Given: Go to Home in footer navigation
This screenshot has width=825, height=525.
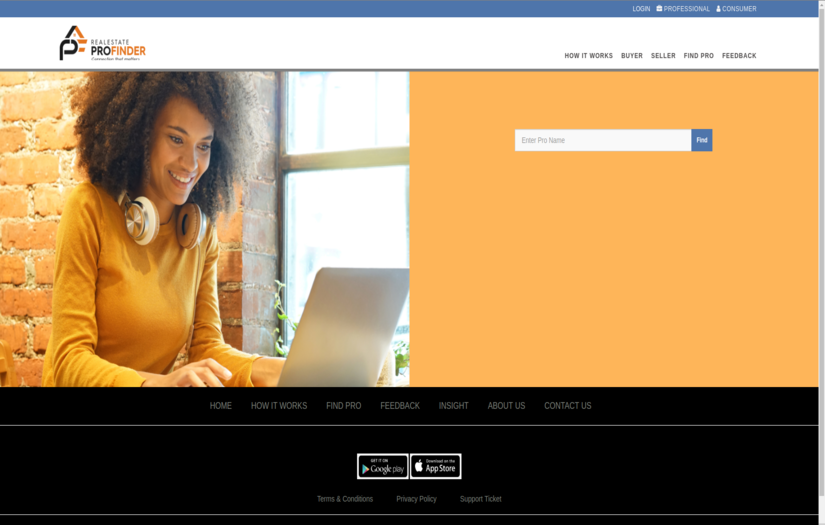Looking at the screenshot, I should pos(220,406).
